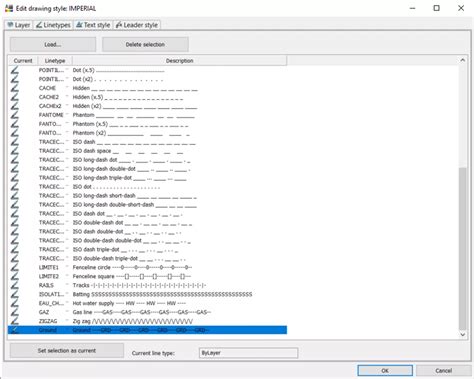
Task: Click the list scrollbar up arrow
Action: 463,60
